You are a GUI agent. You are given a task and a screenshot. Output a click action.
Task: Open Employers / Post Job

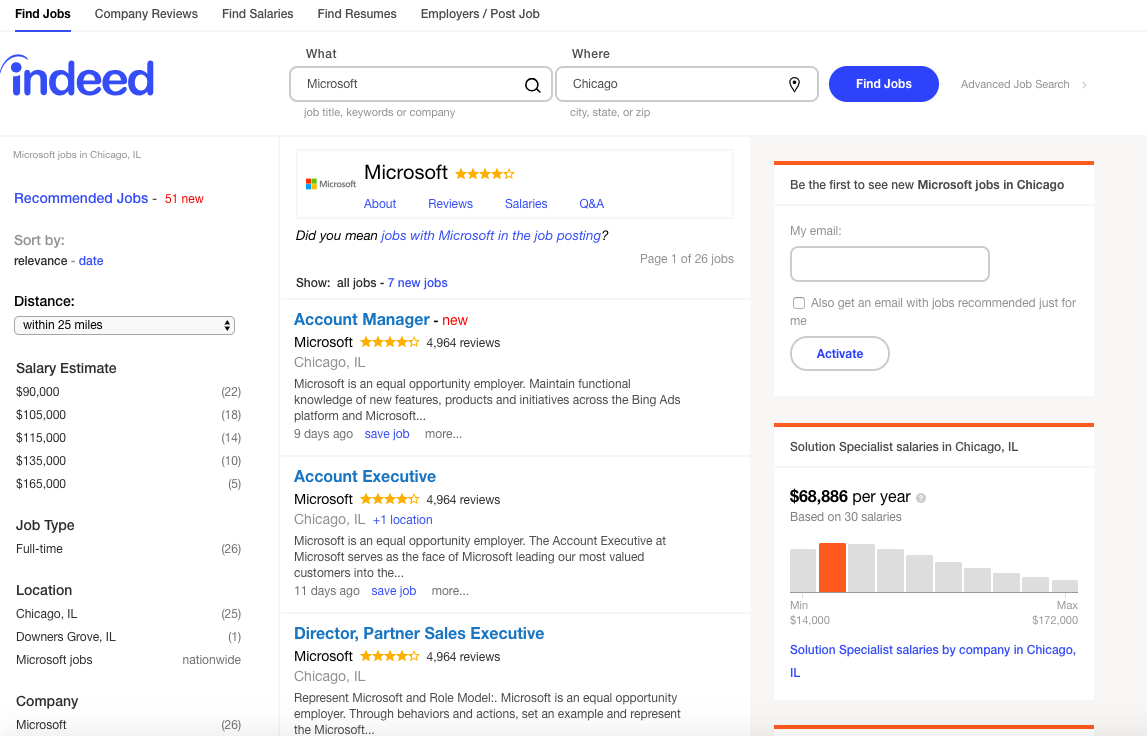(480, 14)
